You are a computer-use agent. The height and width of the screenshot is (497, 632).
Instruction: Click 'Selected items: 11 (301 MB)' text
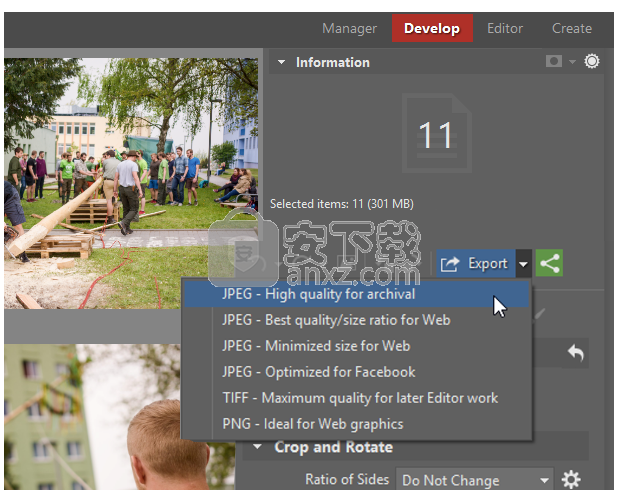342,204
